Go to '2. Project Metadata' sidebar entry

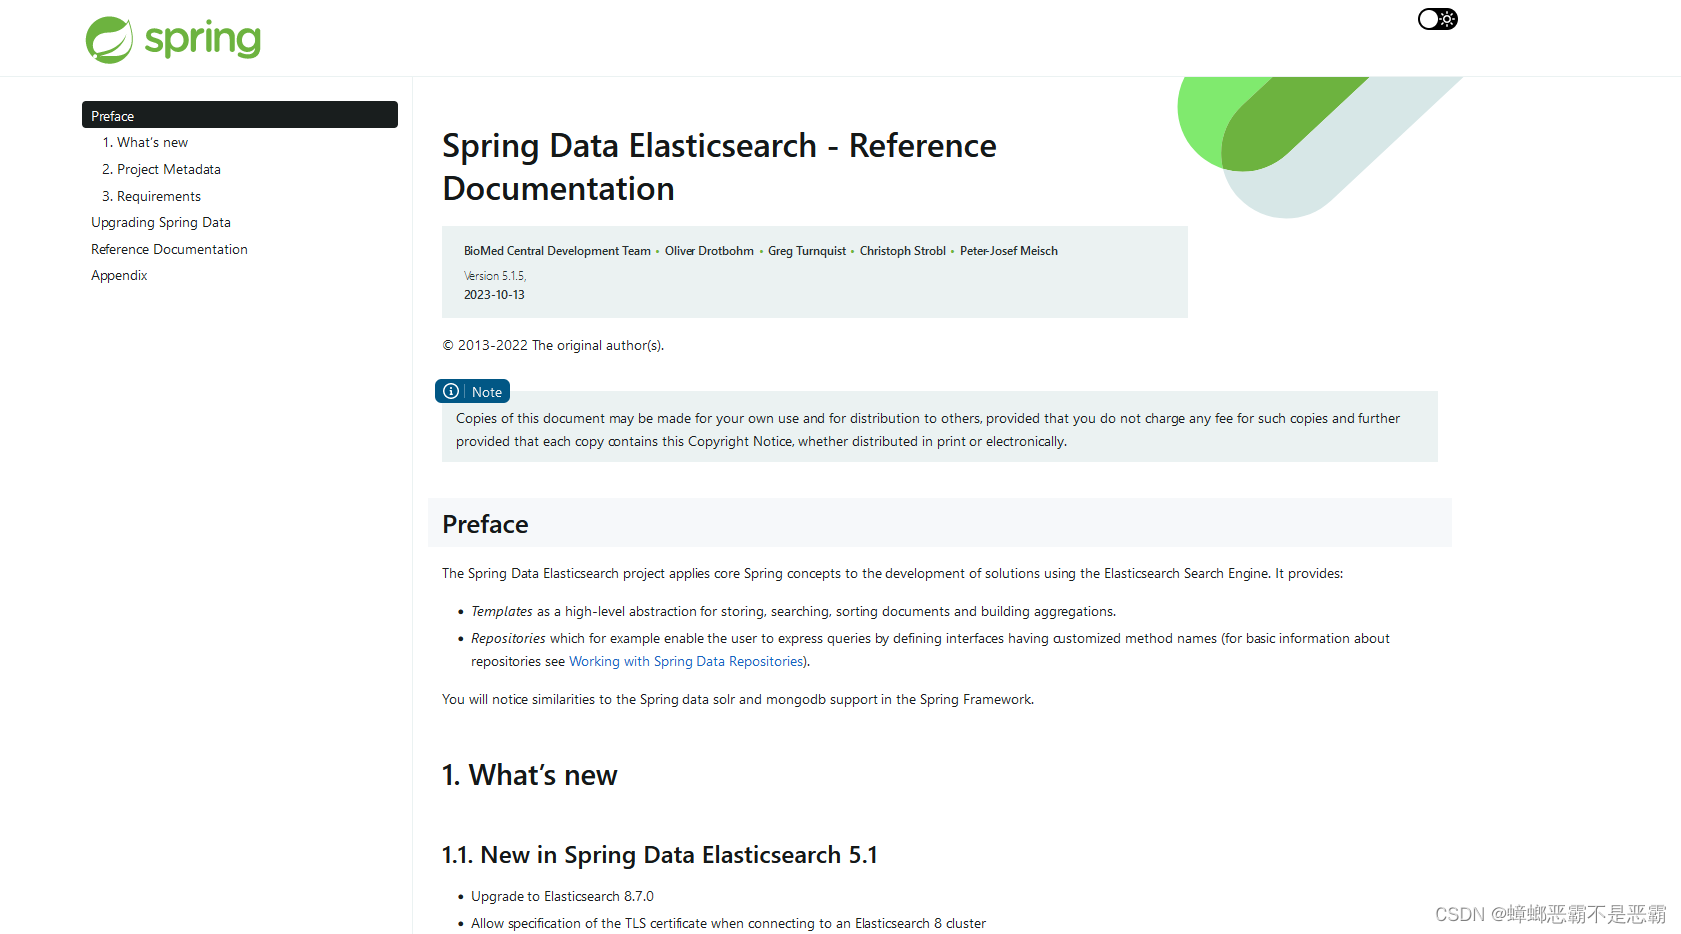click(x=161, y=169)
